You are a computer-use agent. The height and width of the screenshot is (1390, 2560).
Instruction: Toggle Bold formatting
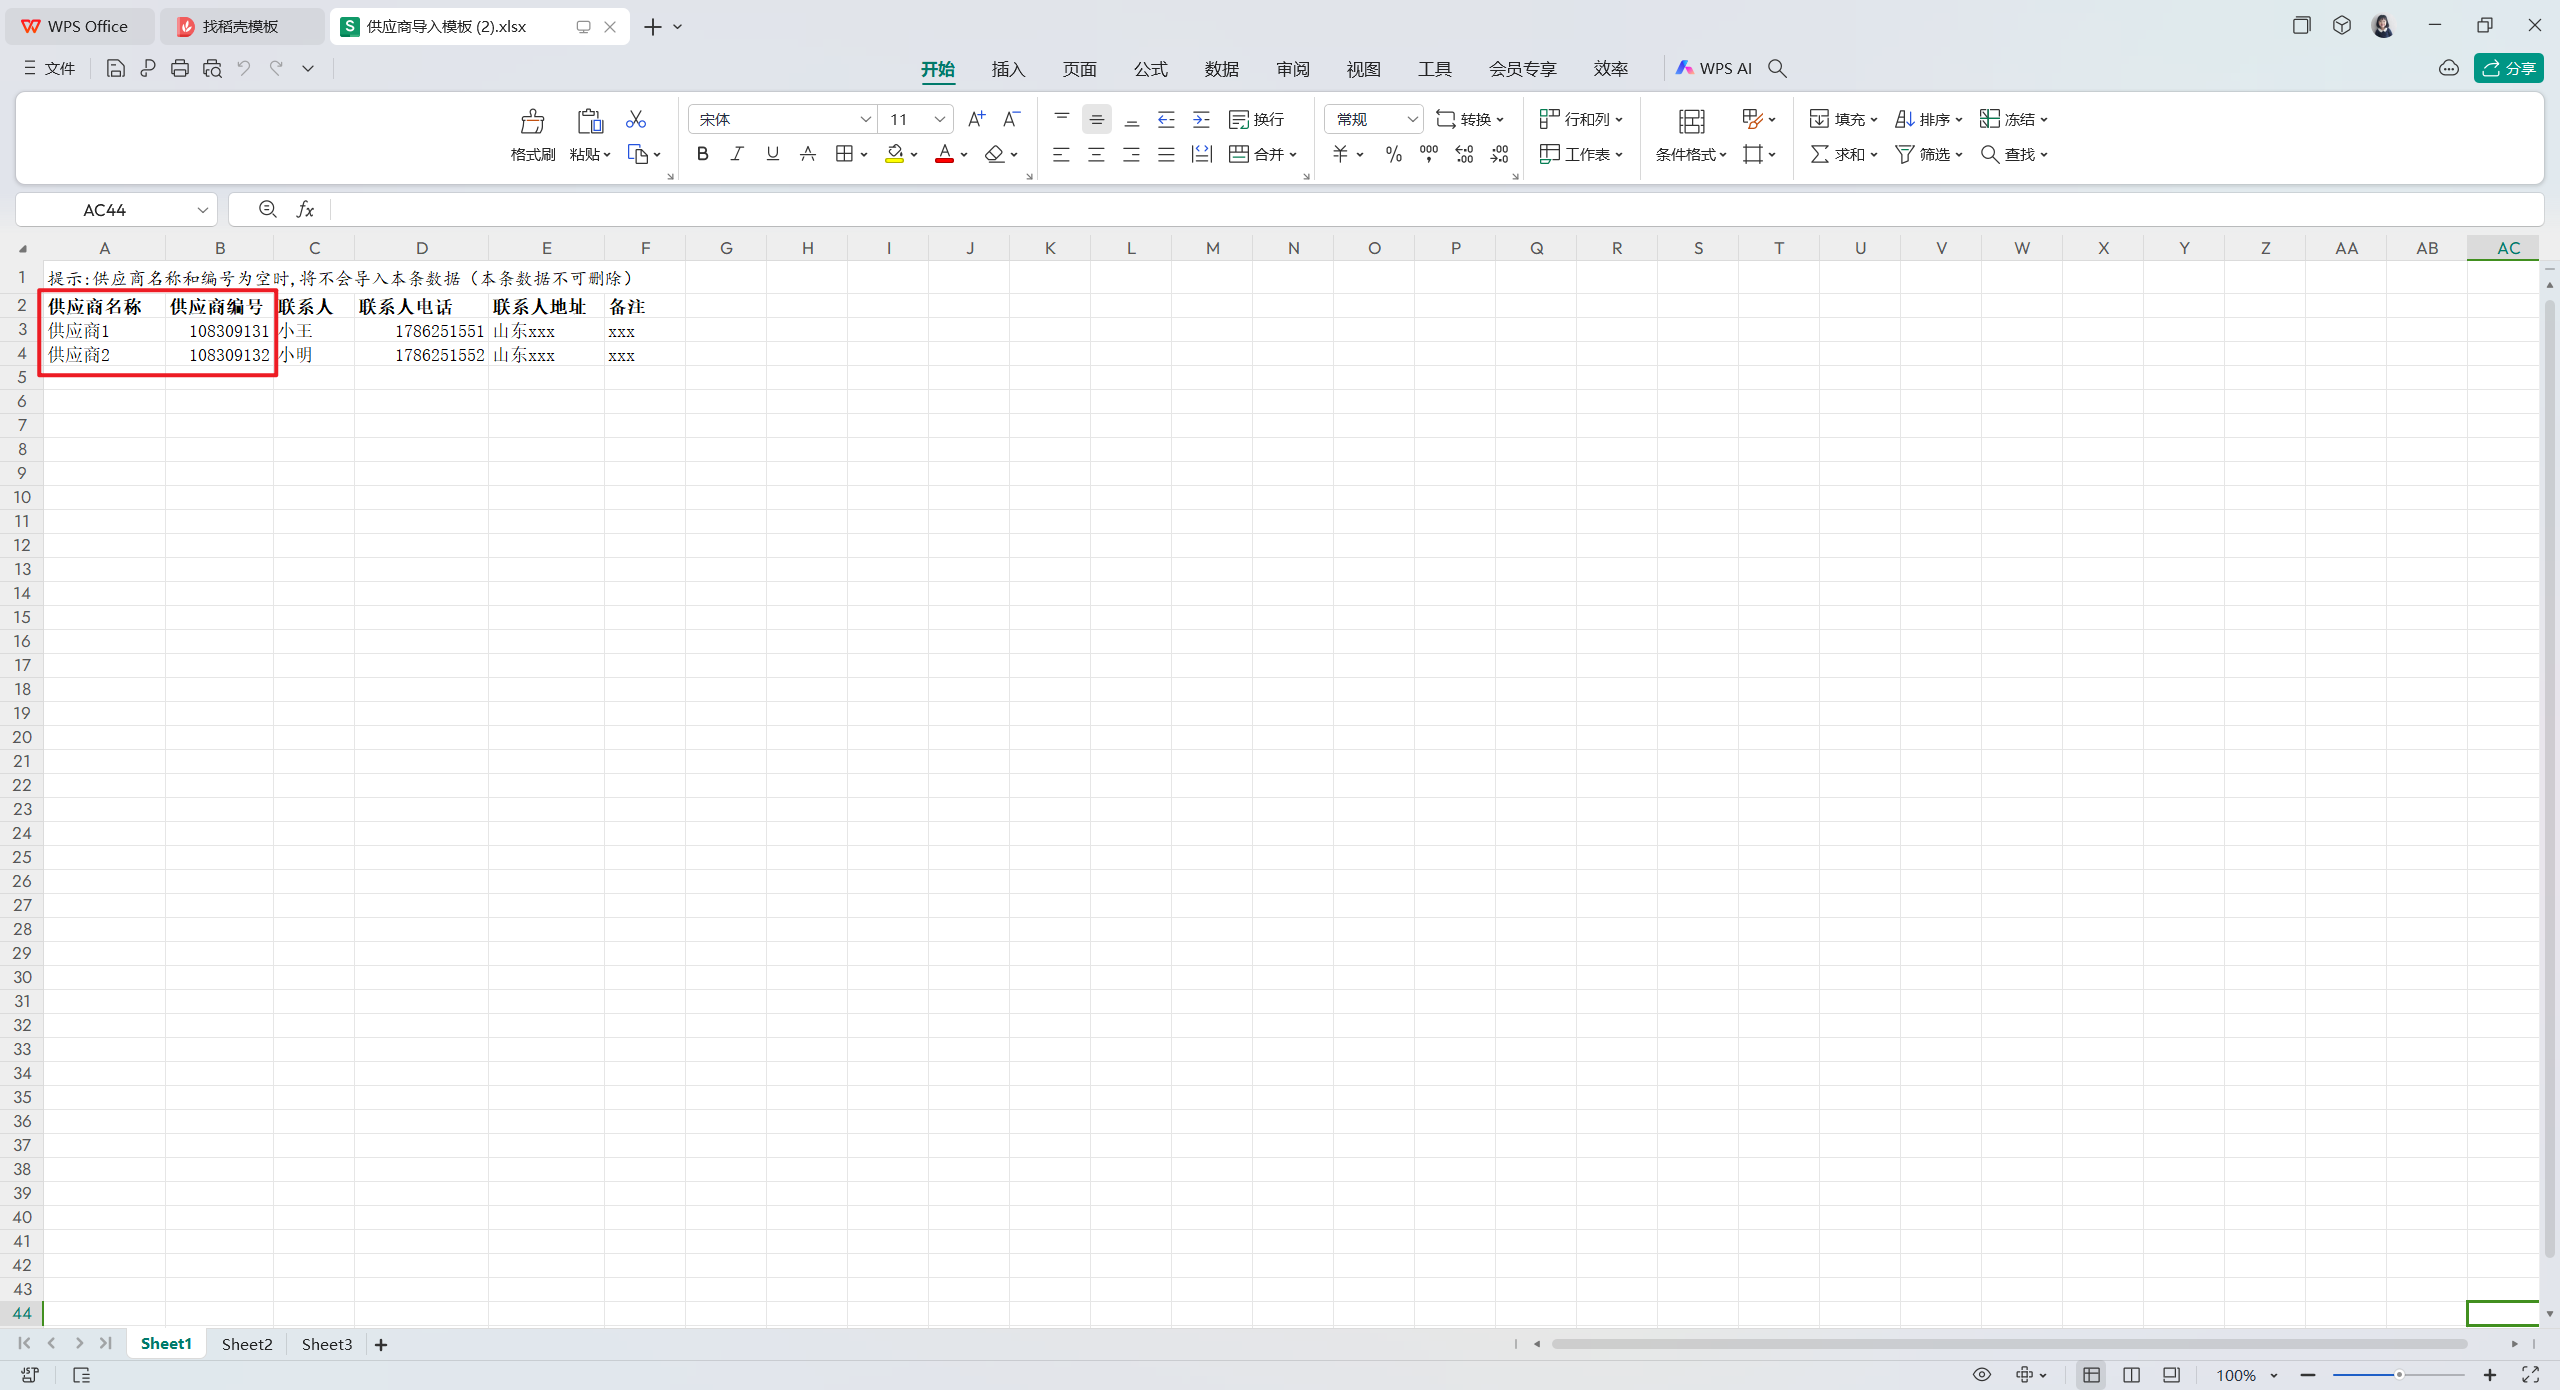703,154
